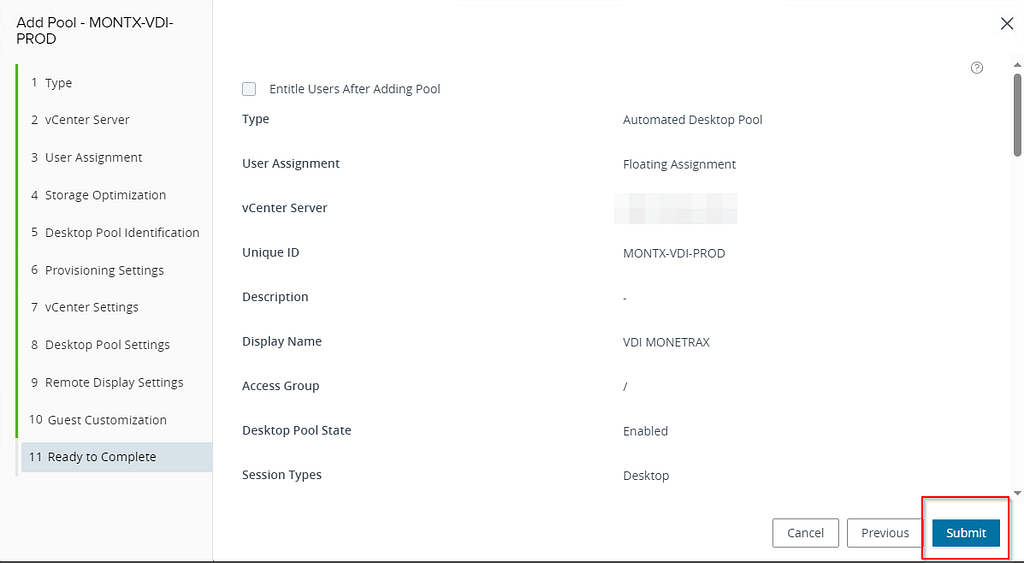Close the Add Pool dialog

1006,24
